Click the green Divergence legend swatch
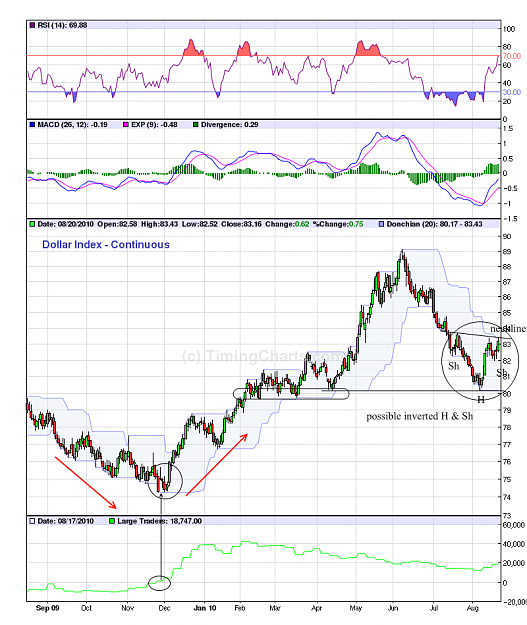Viewport: 527px width, 625px height. click(x=196, y=125)
